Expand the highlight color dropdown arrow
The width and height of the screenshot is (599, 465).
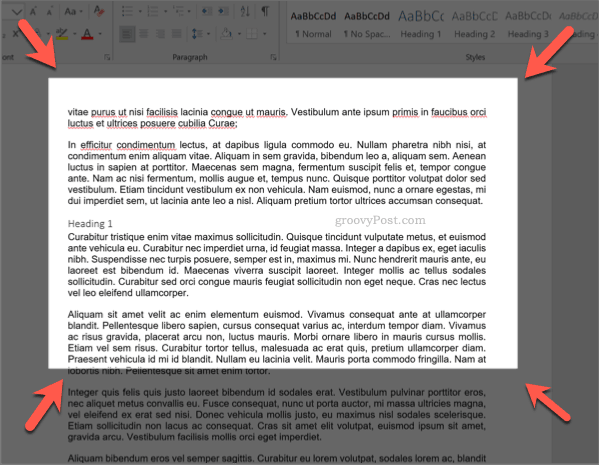click(74, 34)
